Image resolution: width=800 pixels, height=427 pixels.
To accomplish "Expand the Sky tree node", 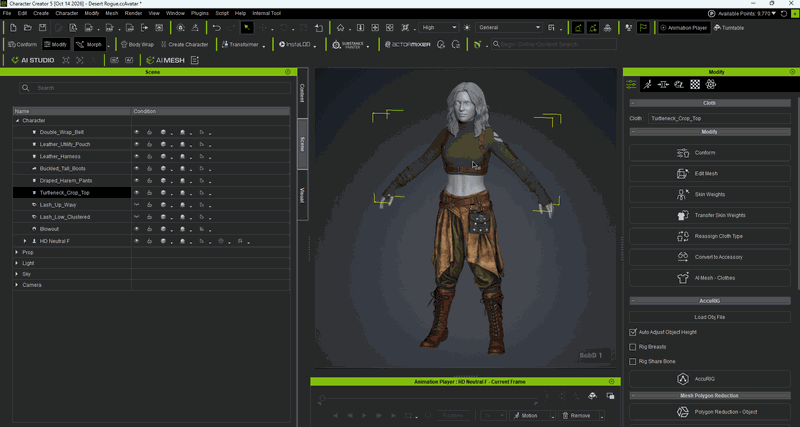I will [17, 274].
